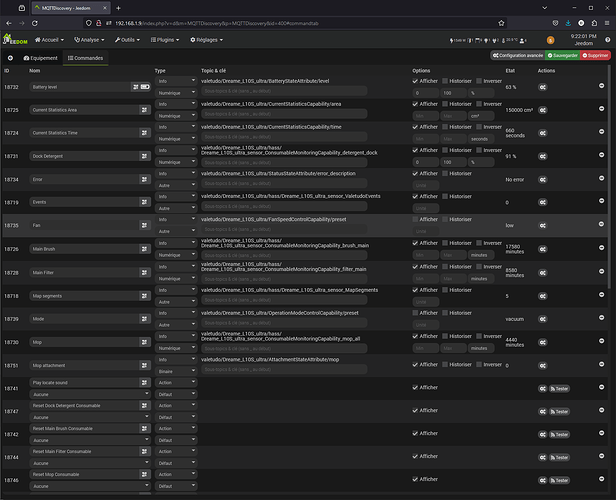Open the Info type dropdown for Battery level

pyautogui.click(x=175, y=81)
